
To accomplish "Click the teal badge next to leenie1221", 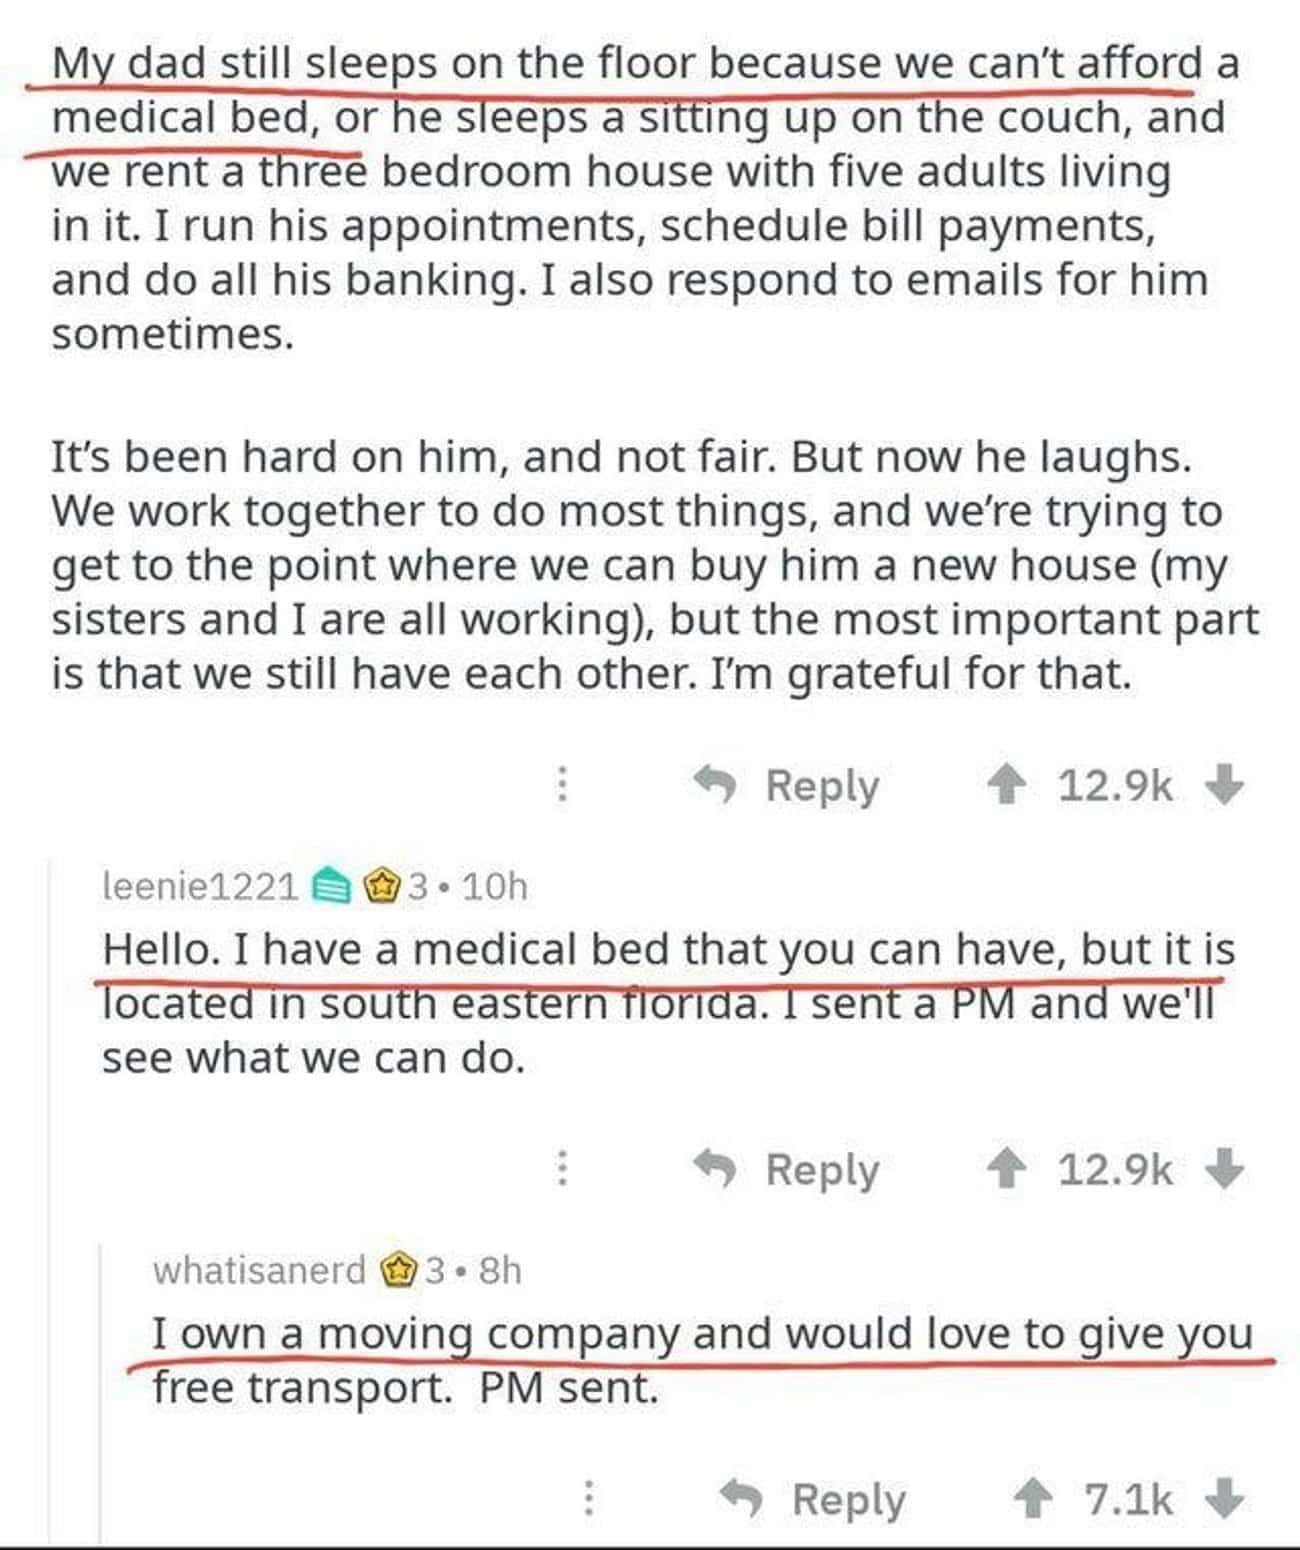I will point(331,886).
